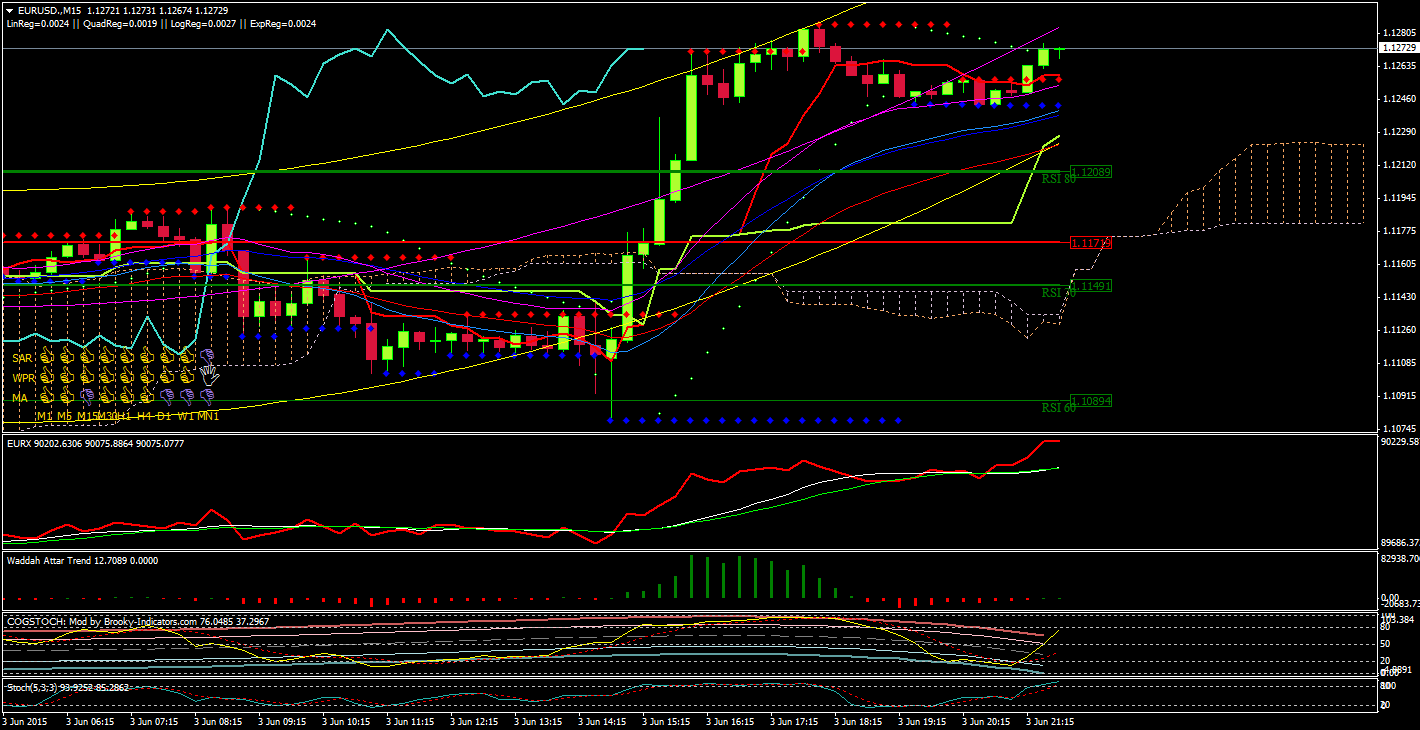
Task: Select the green 1.12089 price level label
Action: [x=1090, y=172]
